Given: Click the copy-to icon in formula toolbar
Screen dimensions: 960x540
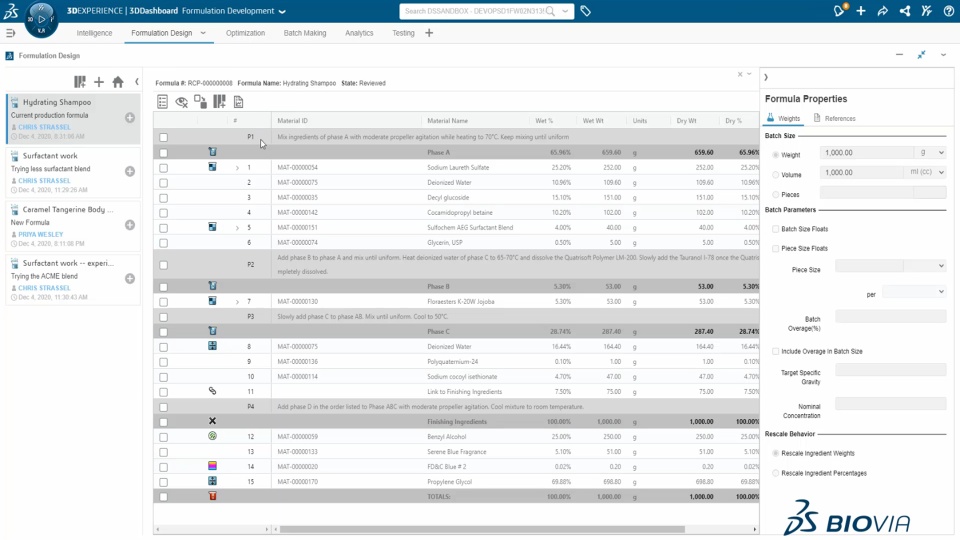Looking at the screenshot, I should (200, 102).
